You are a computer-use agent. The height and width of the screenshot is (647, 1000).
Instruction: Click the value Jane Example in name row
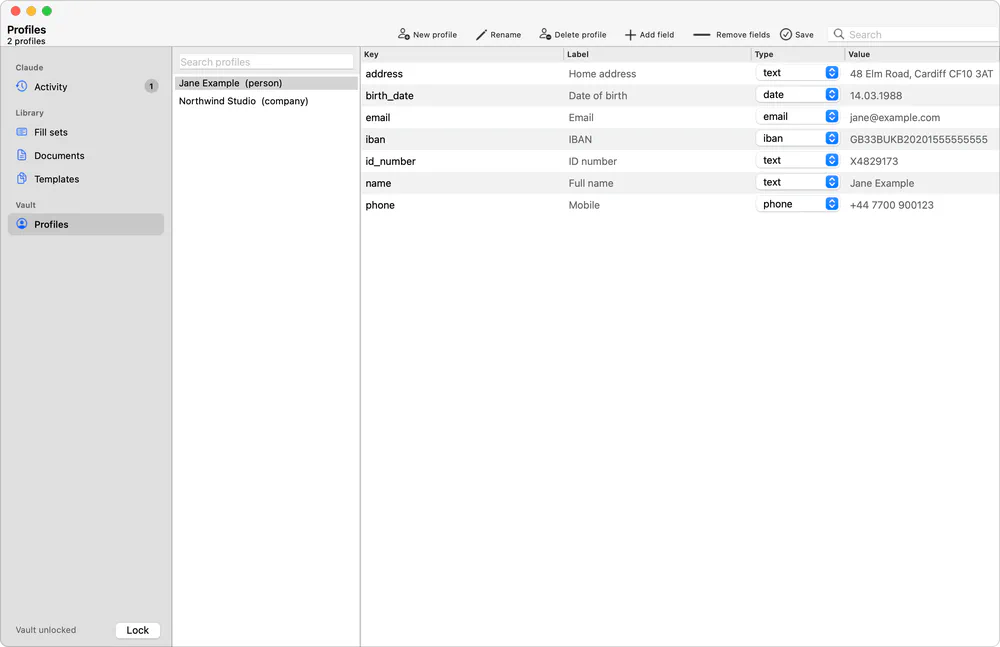click(881, 183)
